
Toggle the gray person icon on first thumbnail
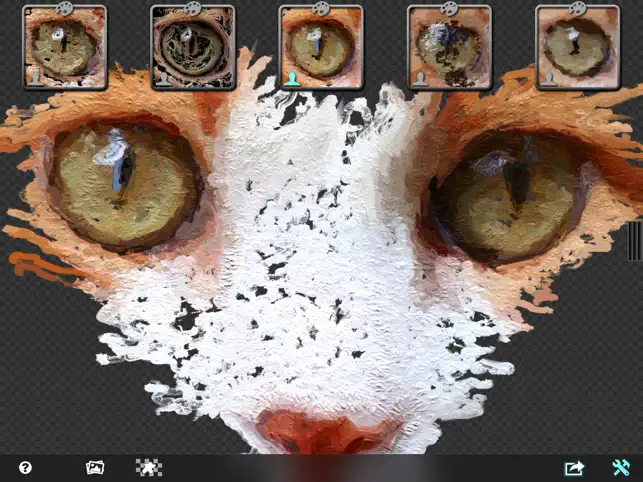35,79
